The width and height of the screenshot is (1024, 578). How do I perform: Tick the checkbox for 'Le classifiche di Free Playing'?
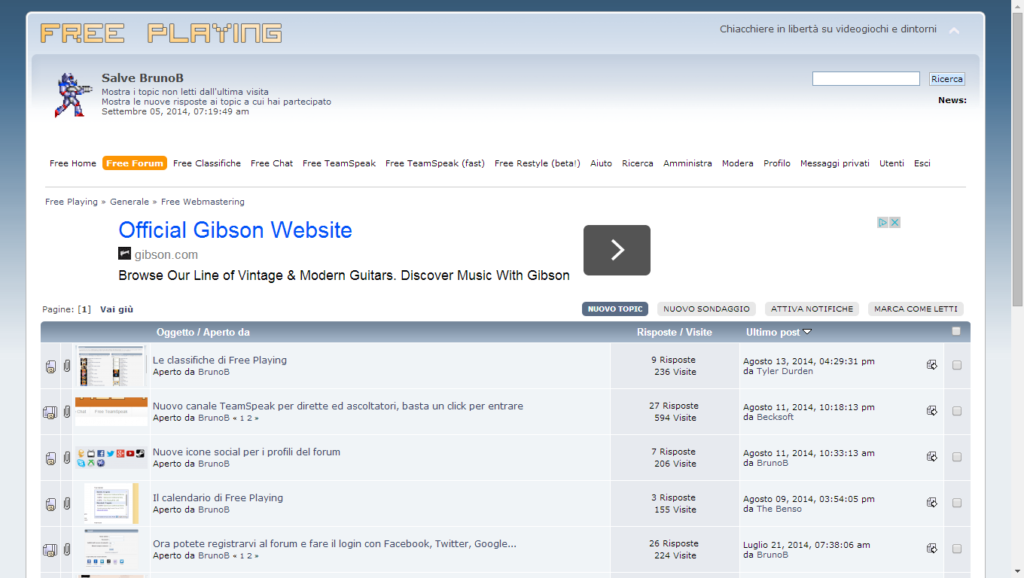[957, 365]
